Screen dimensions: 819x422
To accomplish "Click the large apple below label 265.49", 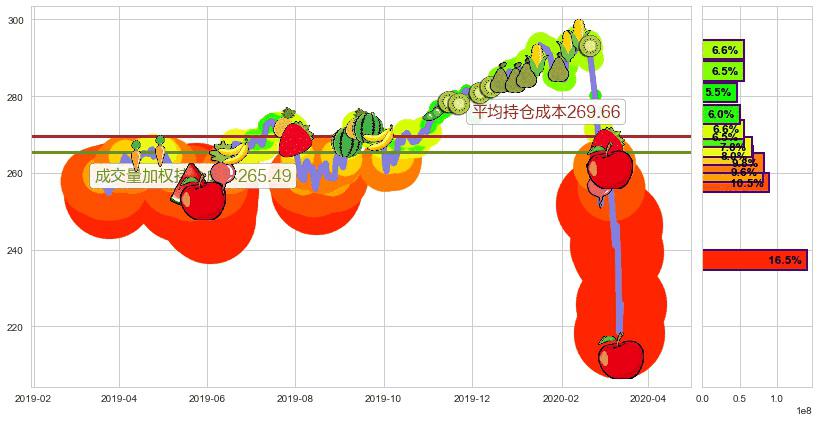I will point(203,198).
